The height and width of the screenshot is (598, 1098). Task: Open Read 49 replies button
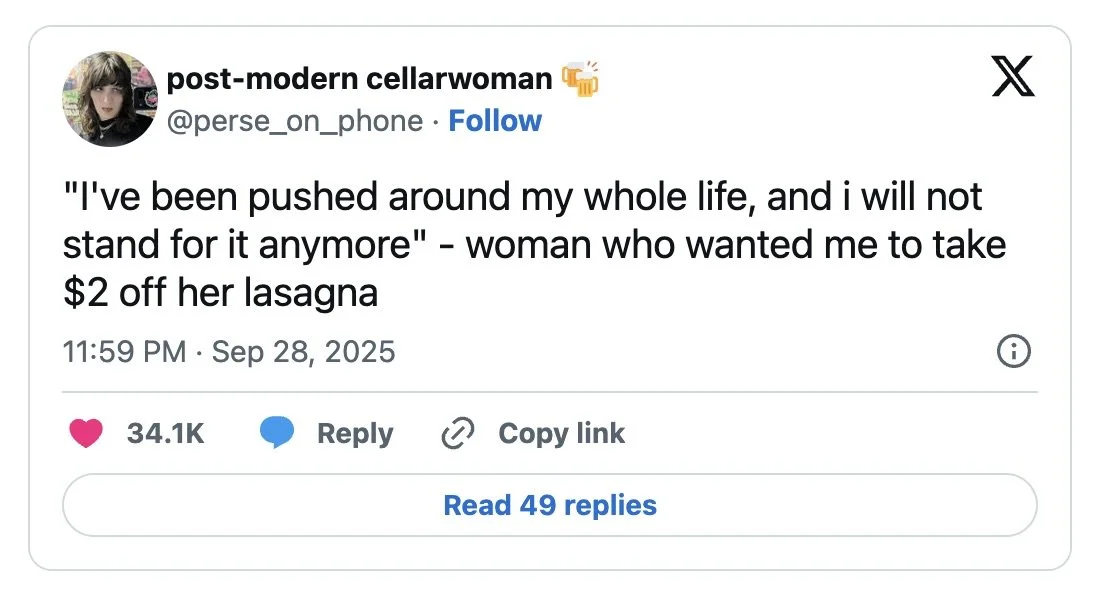pyautogui.click(x=549, y=505)
